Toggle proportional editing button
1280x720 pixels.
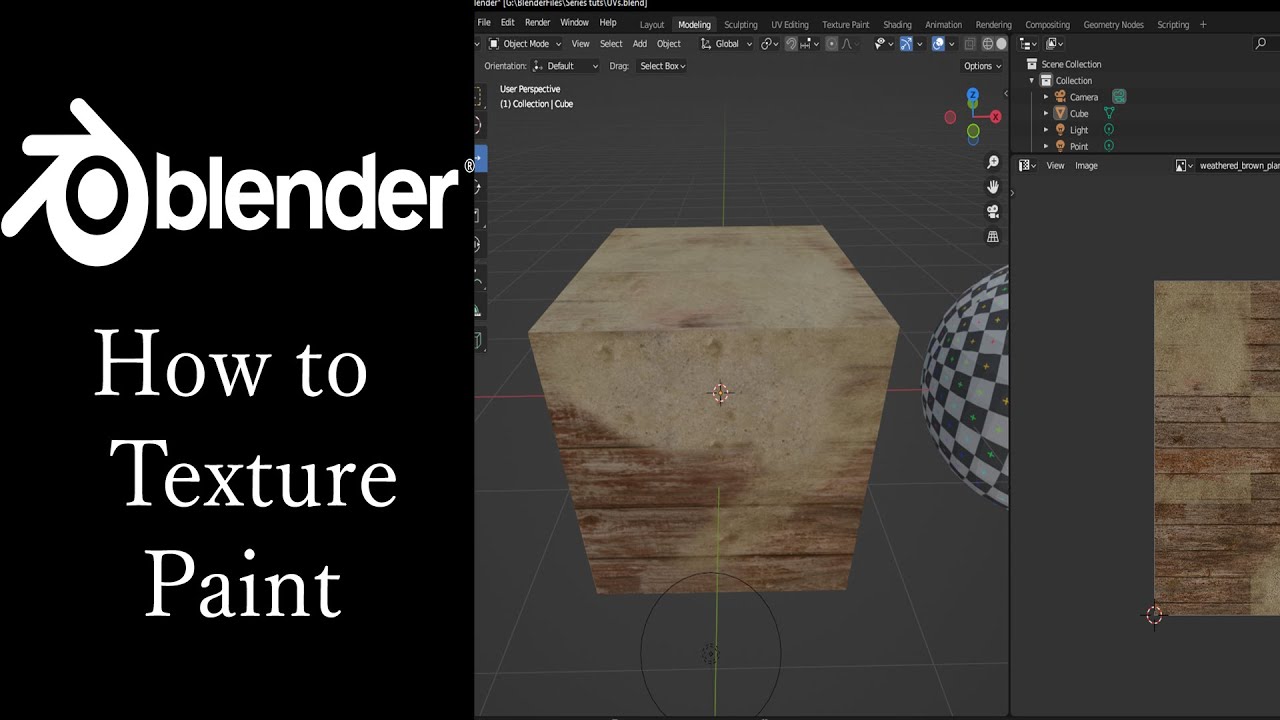tap(832, 44)
